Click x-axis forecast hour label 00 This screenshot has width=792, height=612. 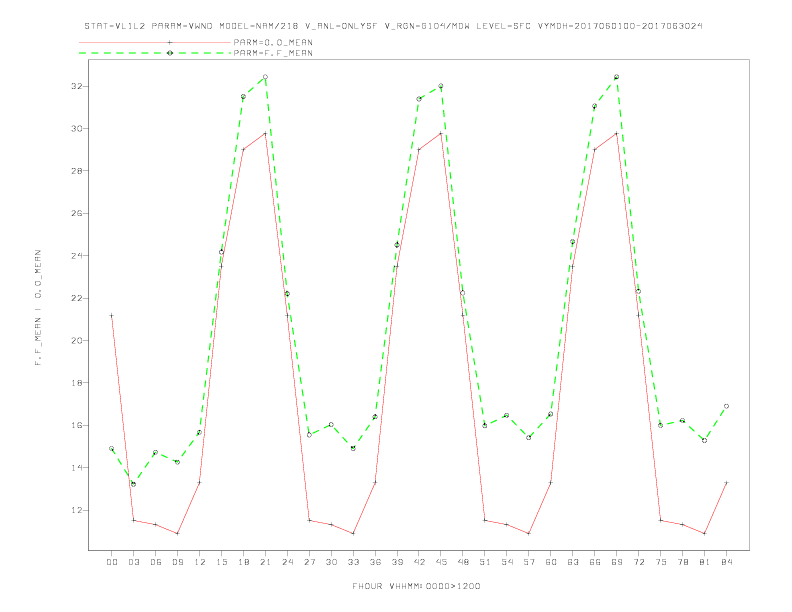click(x=112, y=562)
